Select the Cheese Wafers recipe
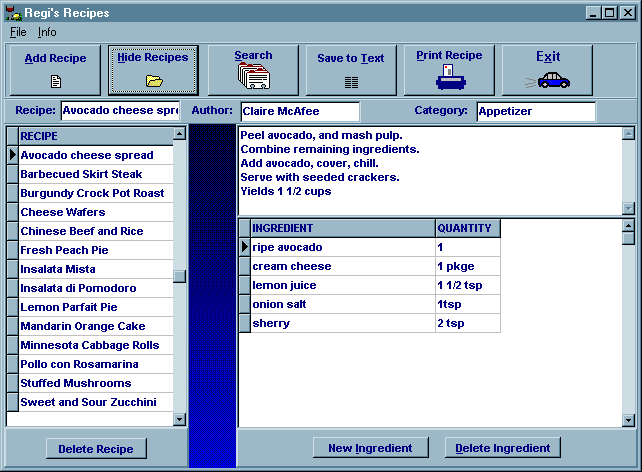This screenshot has width=642, height=472. tap(96, 212)
